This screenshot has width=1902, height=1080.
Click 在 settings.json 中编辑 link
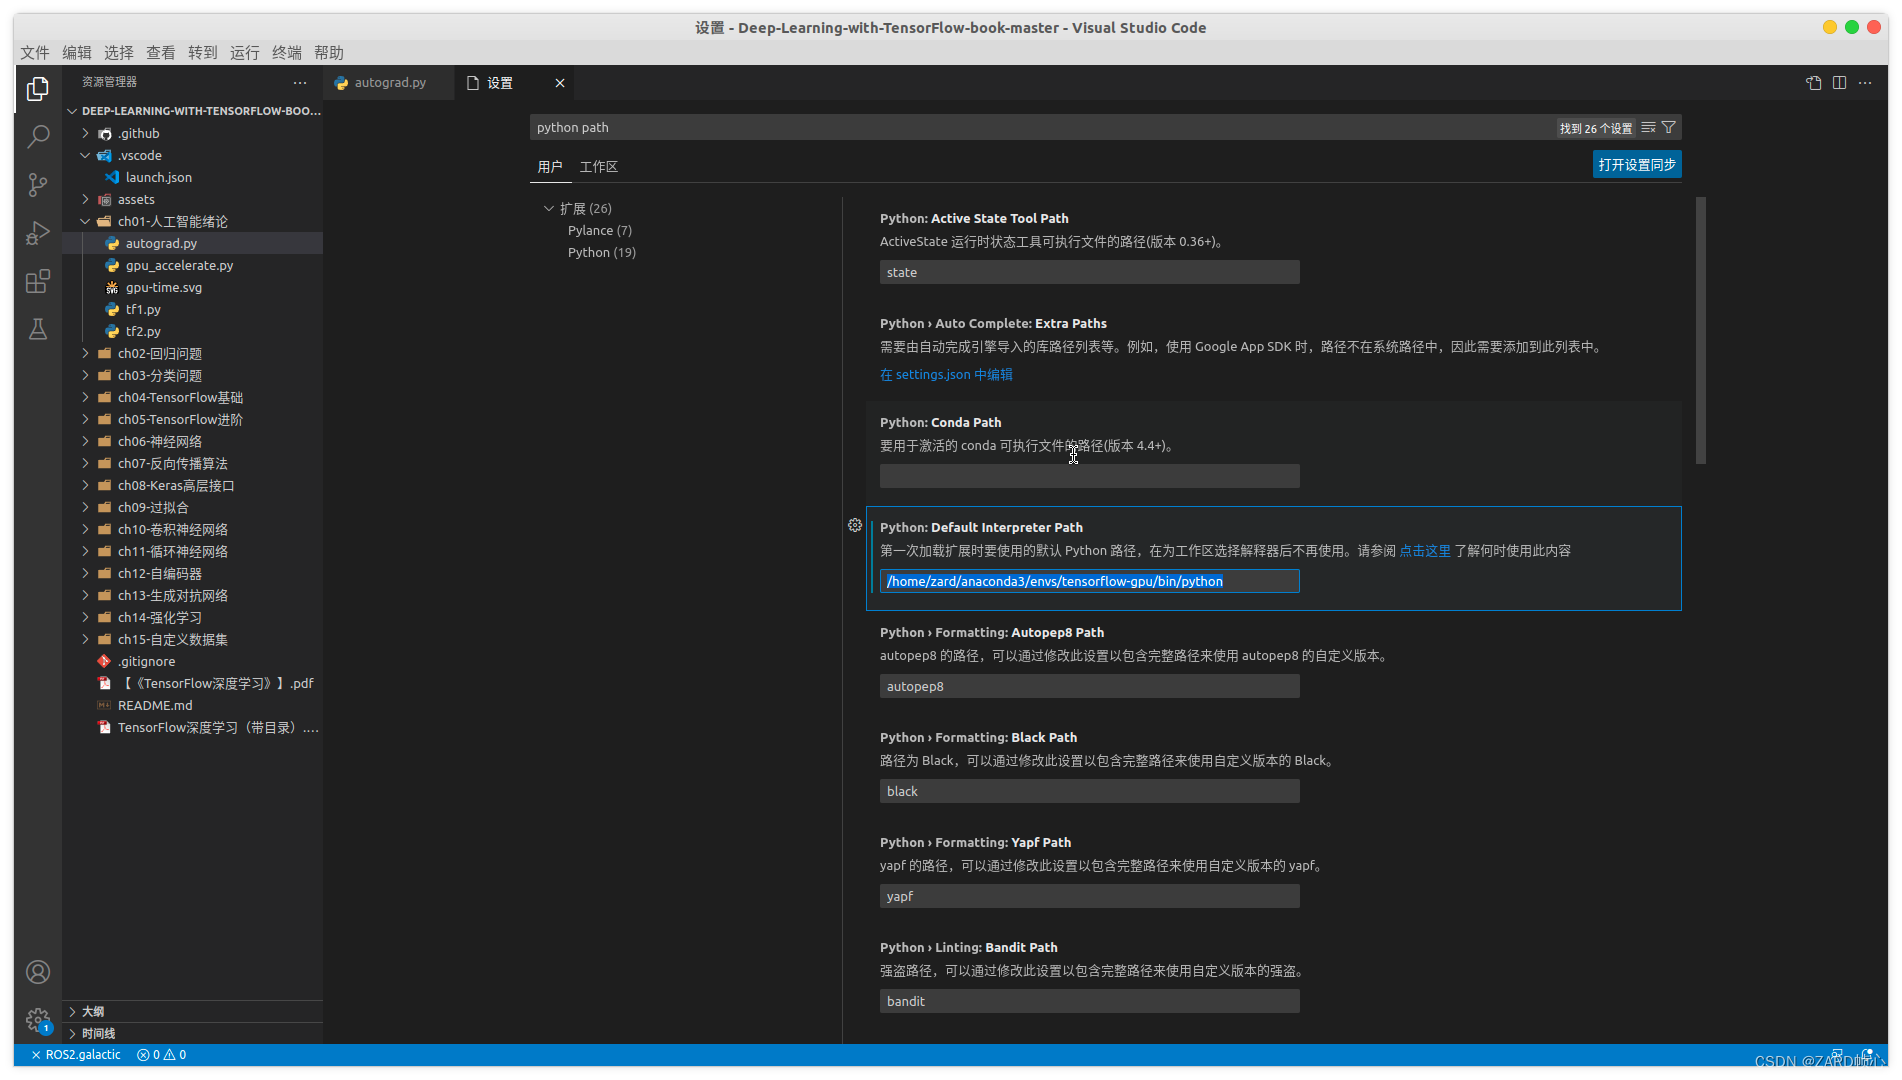coord(946,374)
